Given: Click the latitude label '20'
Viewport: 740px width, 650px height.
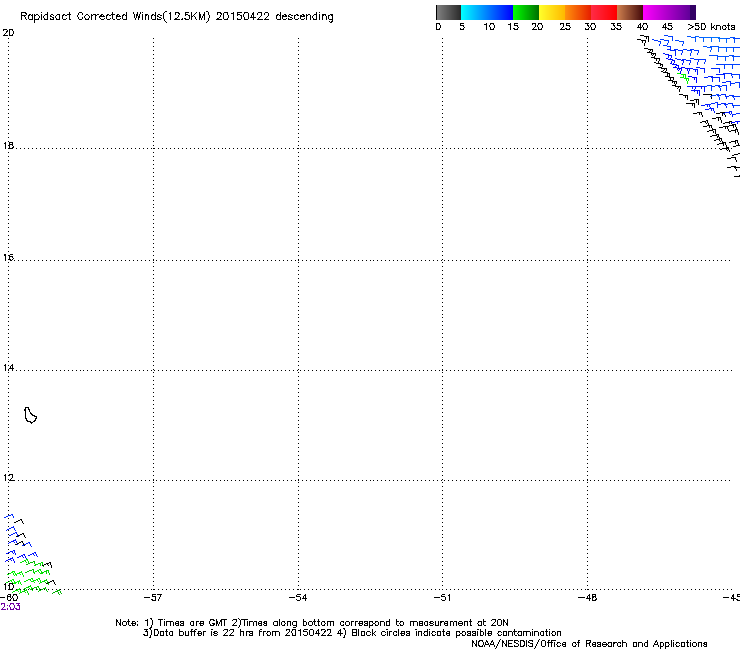Looking at the screenshot, I should (8, 33).
